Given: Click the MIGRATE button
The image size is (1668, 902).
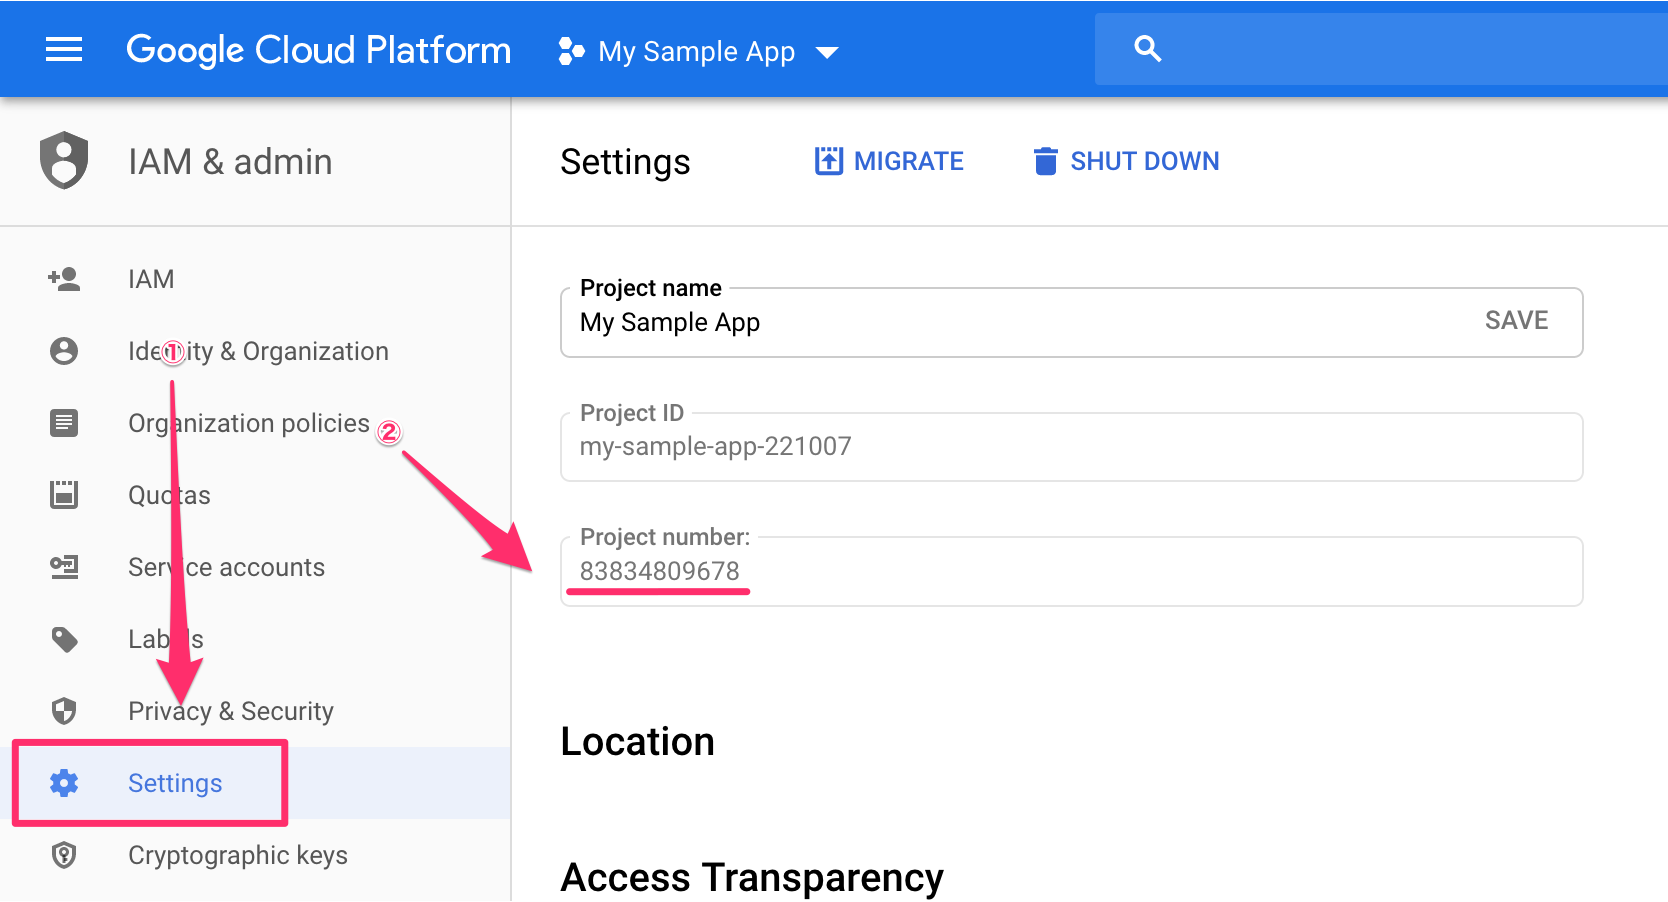Looking at the screenshot, I should pos(889,161).
